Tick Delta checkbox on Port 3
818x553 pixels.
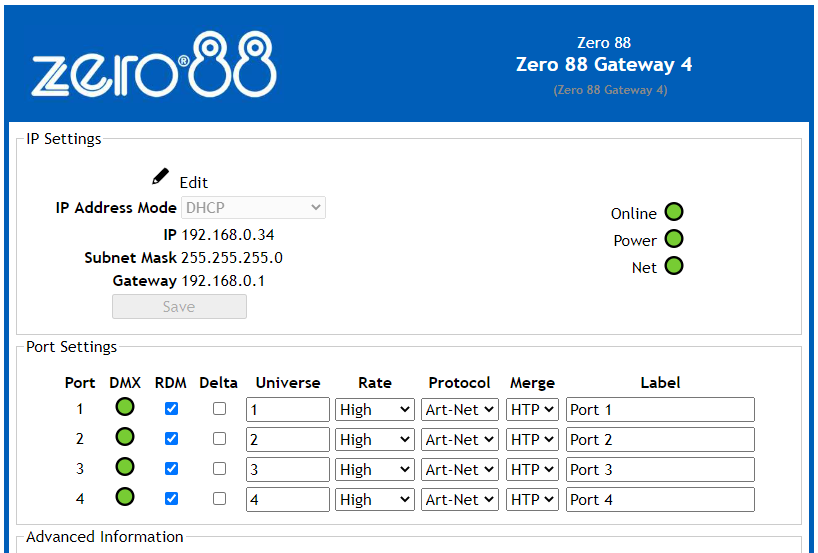point(220,468)
